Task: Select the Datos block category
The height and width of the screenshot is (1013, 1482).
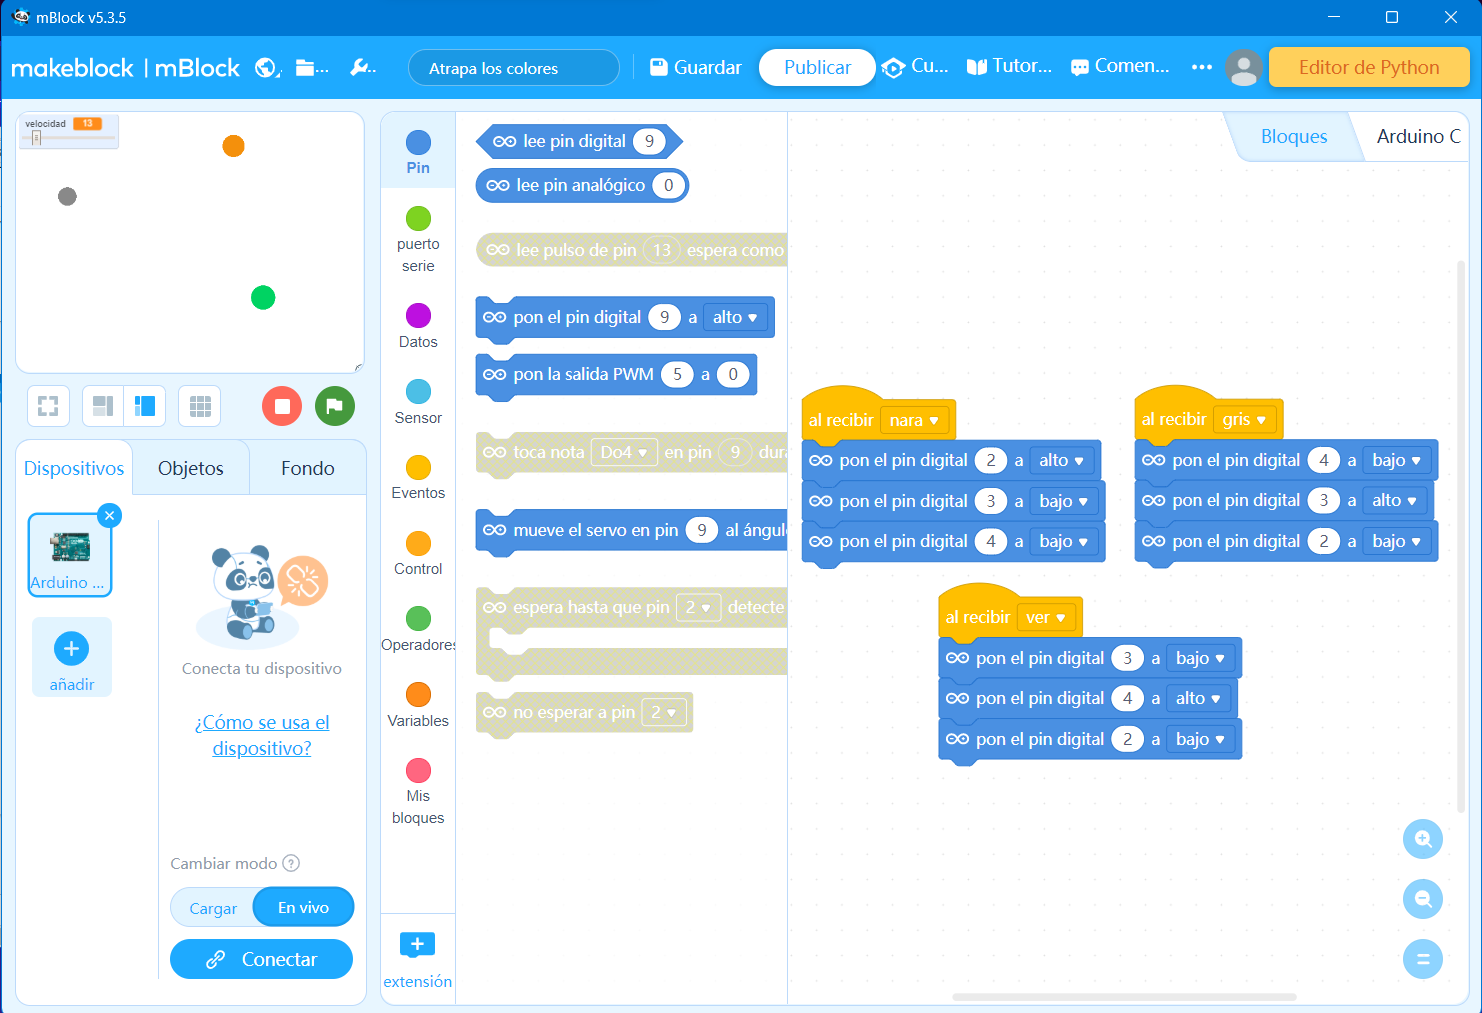Action: coord(418,326)
